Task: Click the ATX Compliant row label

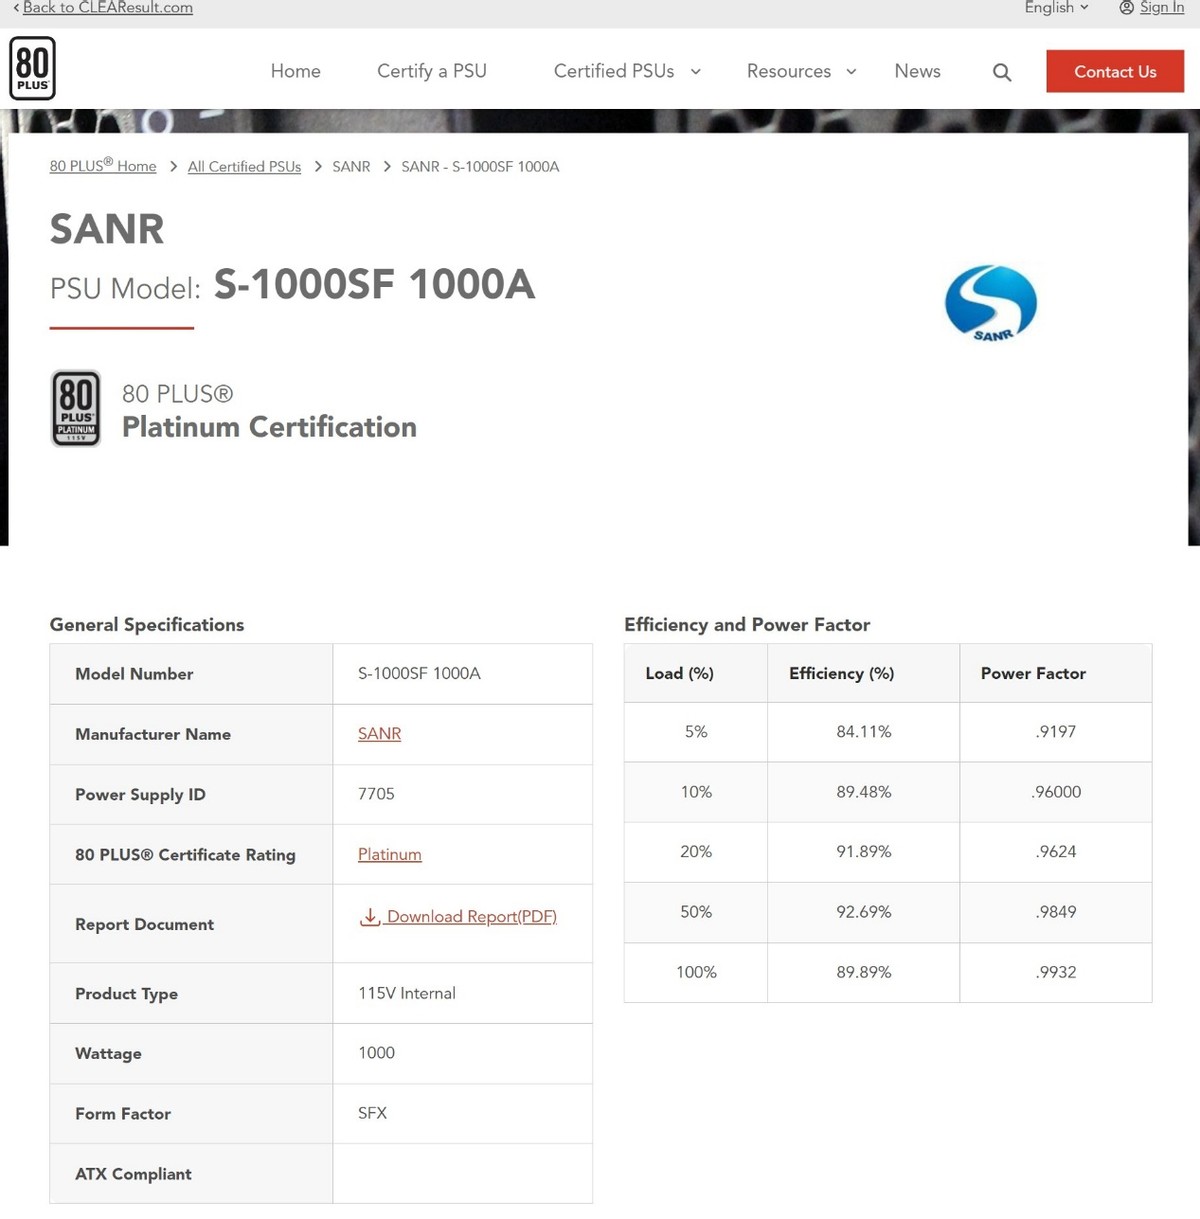Action: click(x=133, y=1173)
